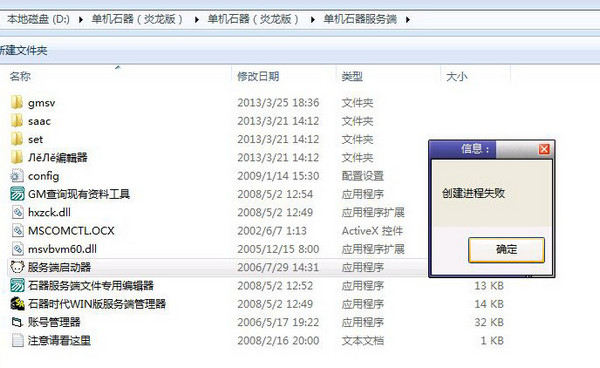
Task: Select file name msvbvm60.dll
Action: (x=62, y=249)
